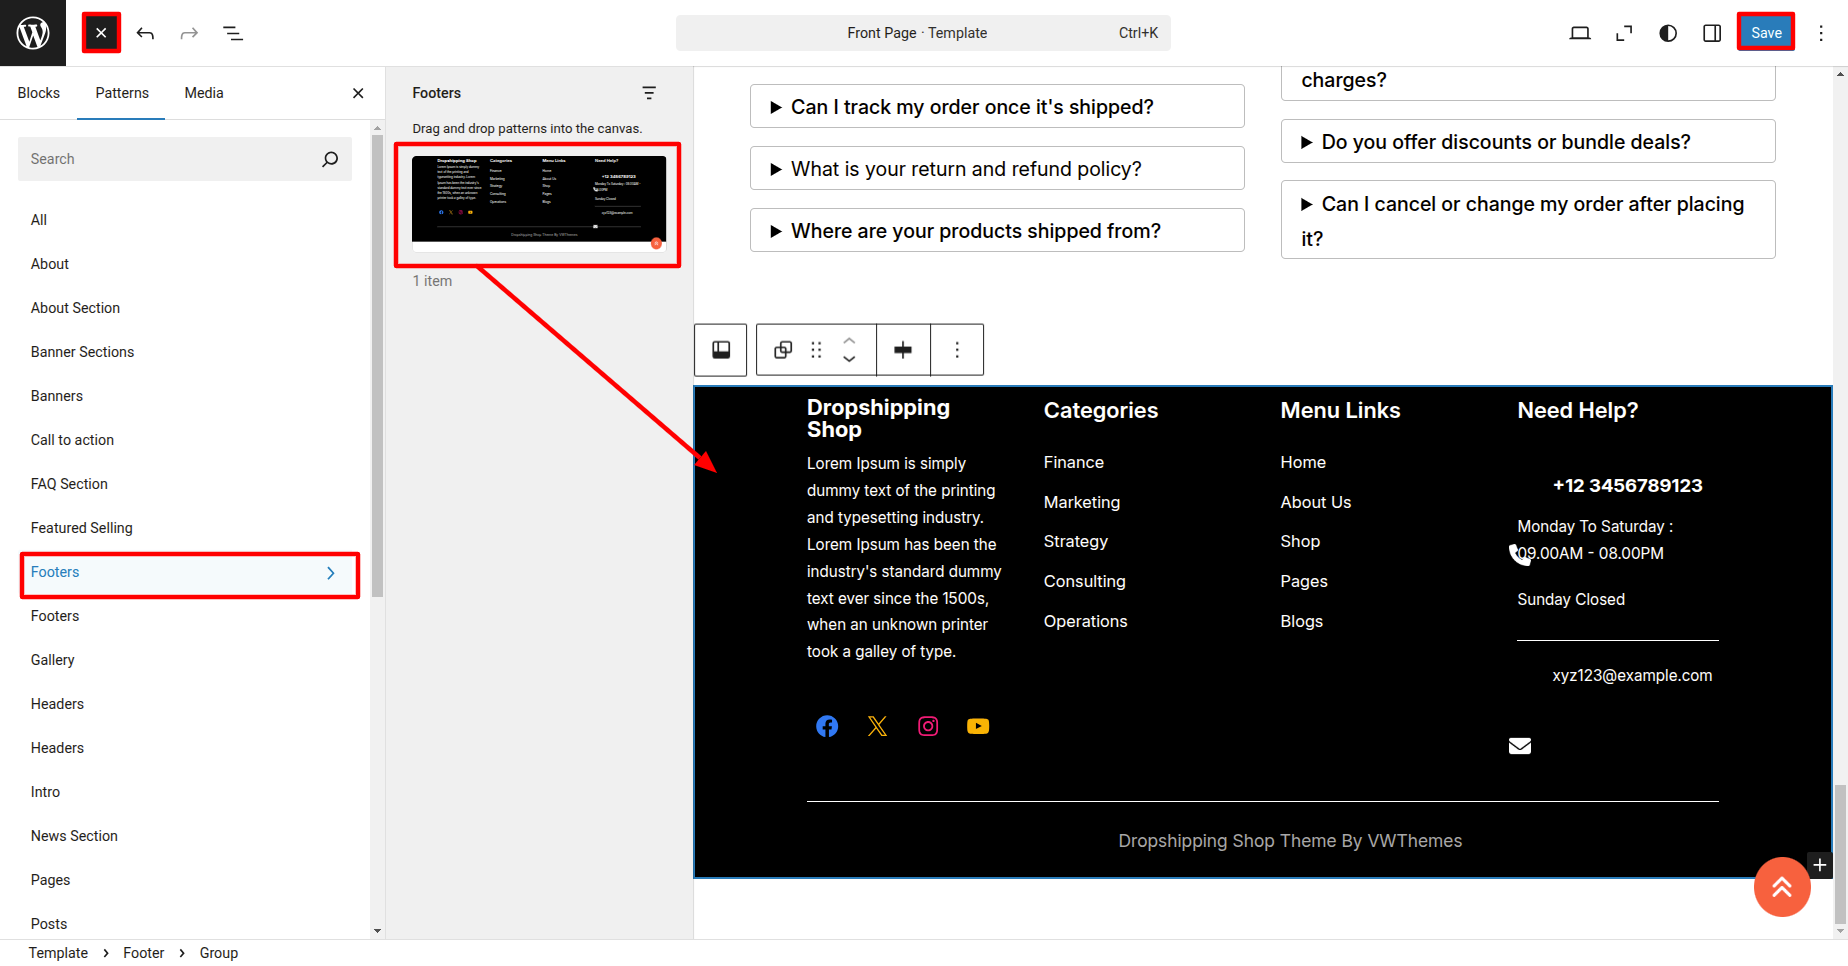
Task: Toggle the block inserter close button
Action: pyautogui.click(x=101, y=33)
